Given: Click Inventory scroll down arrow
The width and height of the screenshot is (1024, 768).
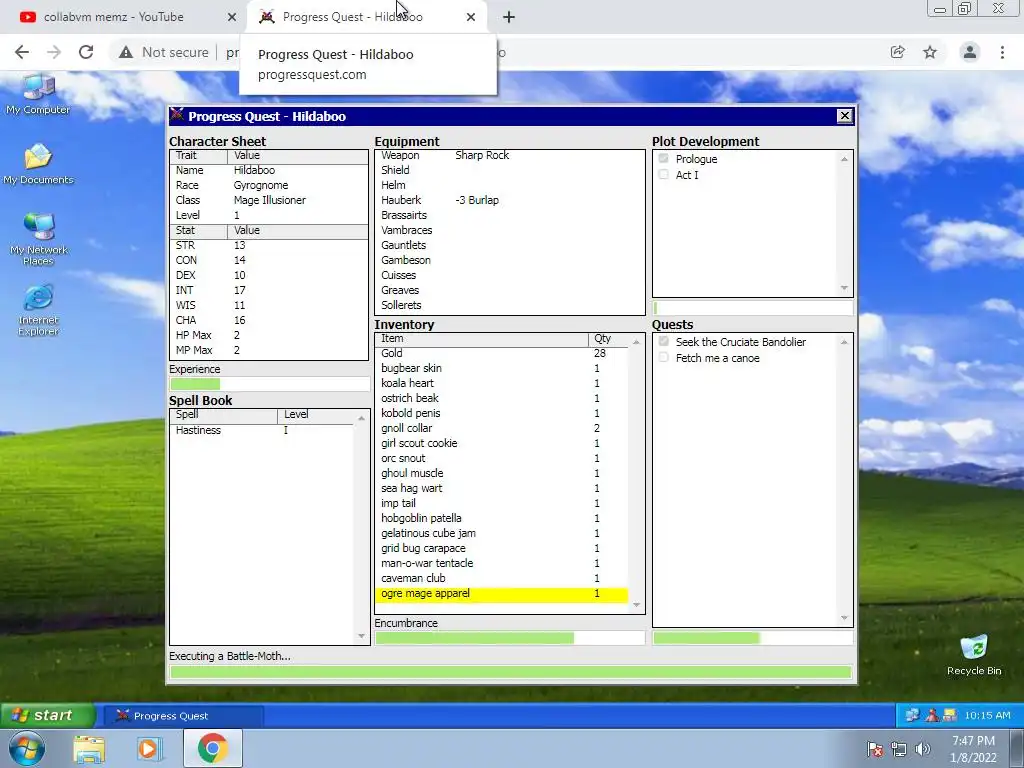Looking at the screenshot, I should coord(636,605).
